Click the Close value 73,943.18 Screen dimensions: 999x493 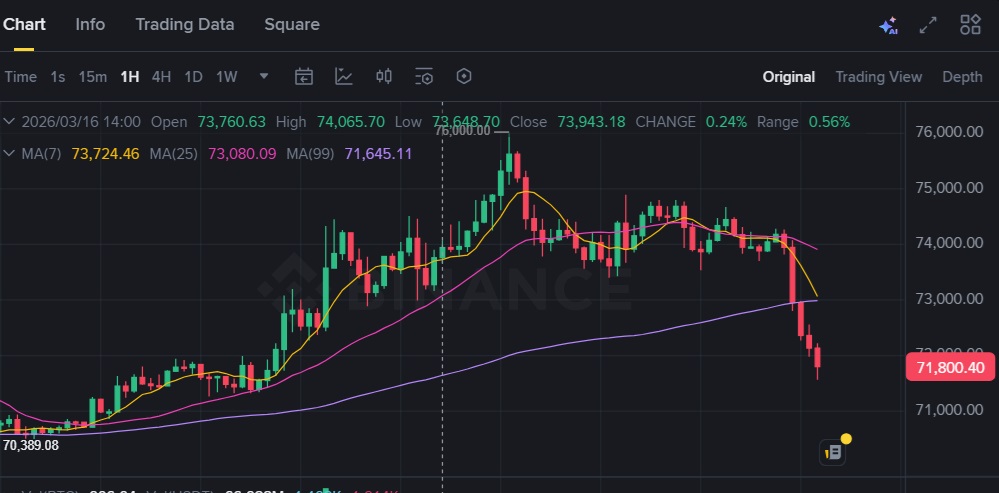click(x=591, y=122)
